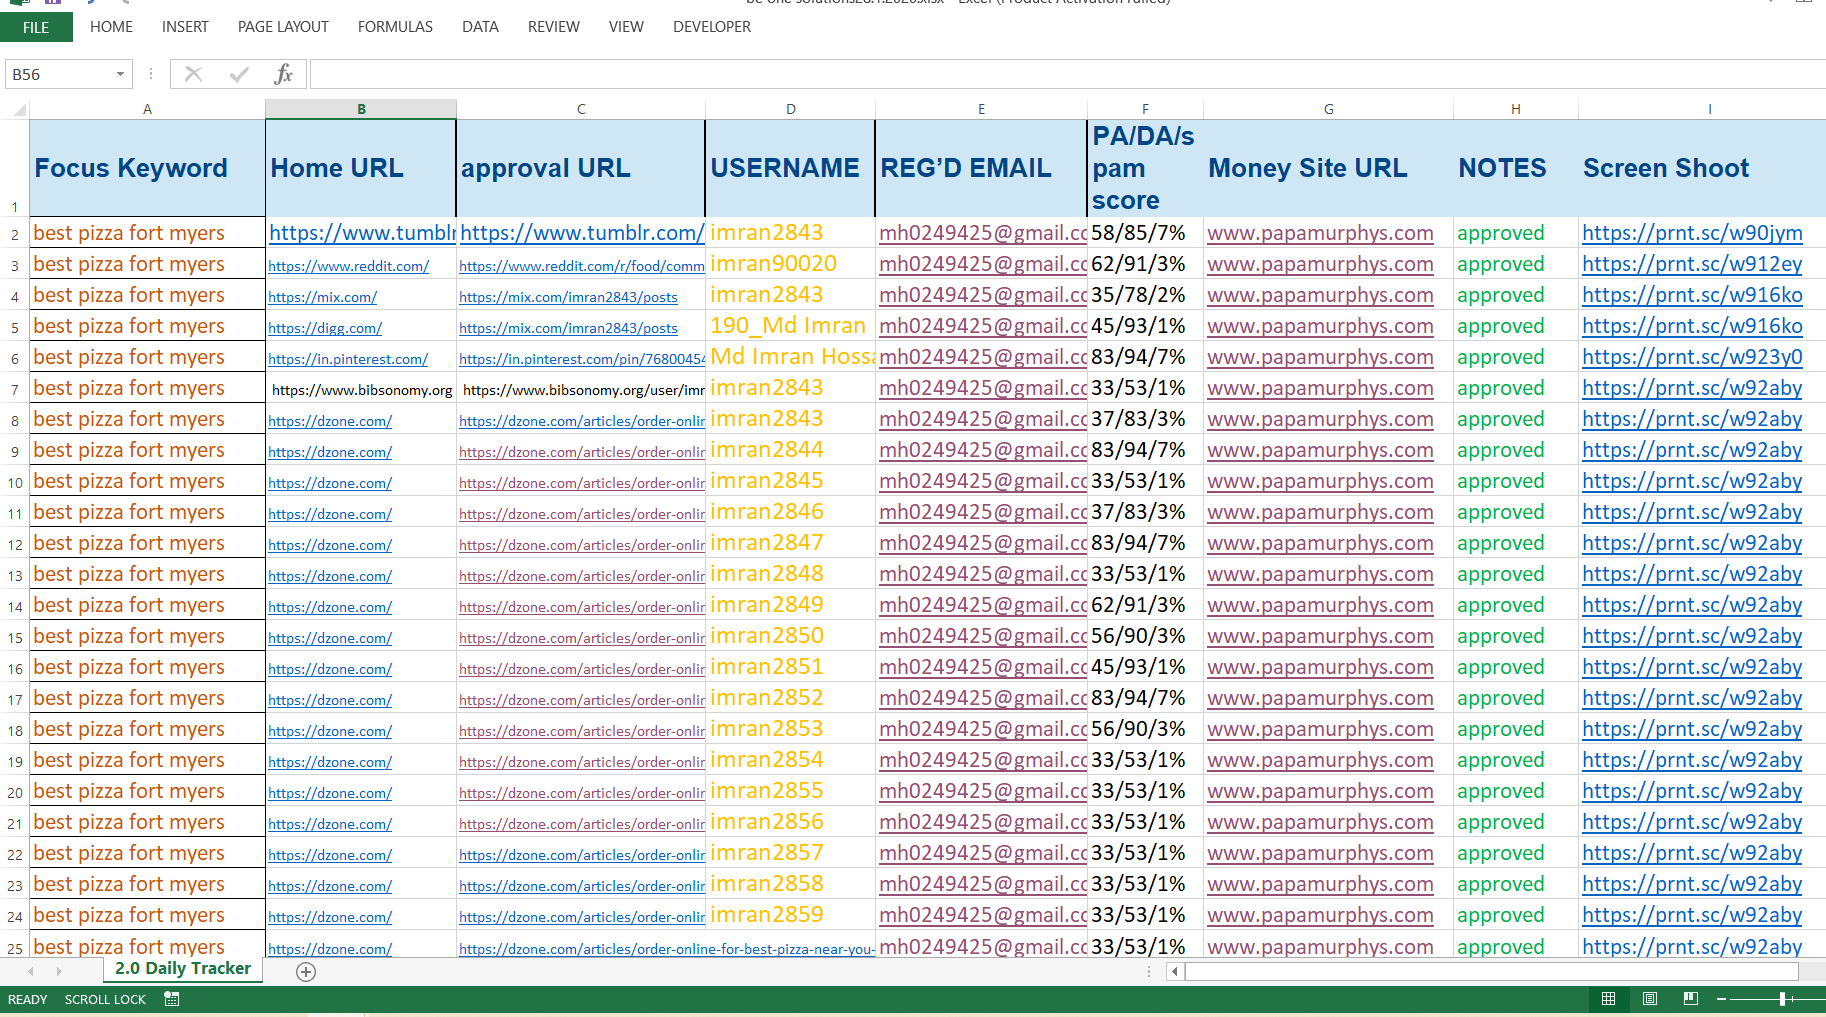
Task: Expand the FORMULAS ribbon tab
Action: tap(395, 27)
